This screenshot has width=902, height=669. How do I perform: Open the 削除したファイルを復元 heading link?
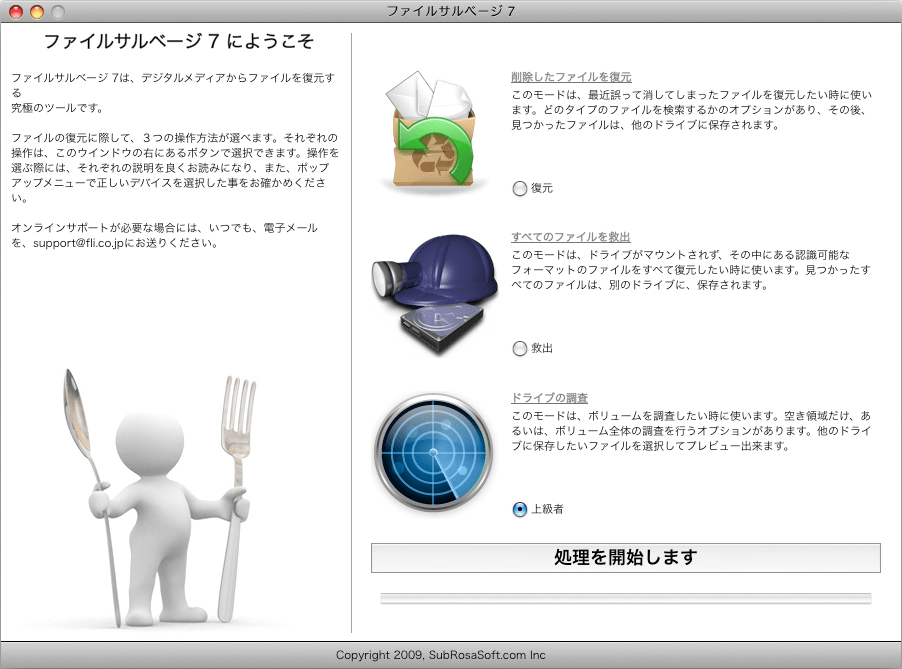[x=571, y=77]
